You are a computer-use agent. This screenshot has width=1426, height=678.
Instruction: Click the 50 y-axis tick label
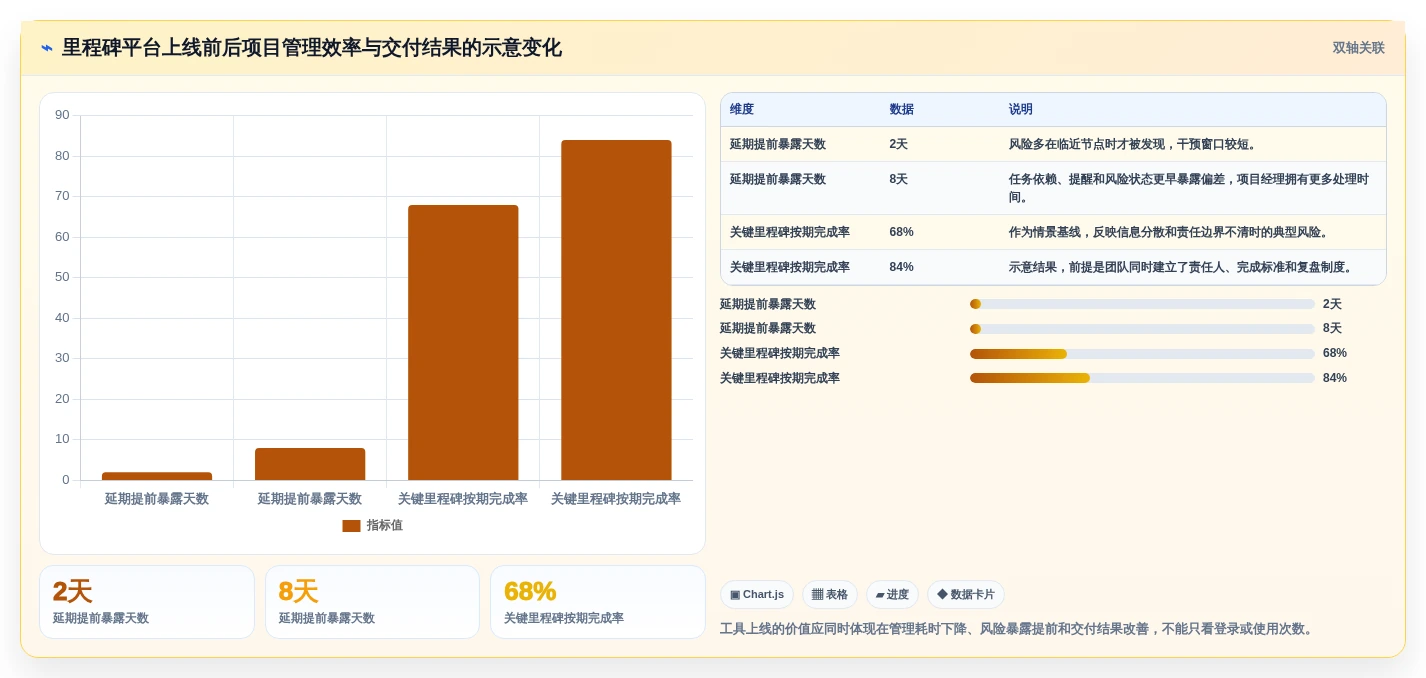pyautogui.click(x=62, y=277)
